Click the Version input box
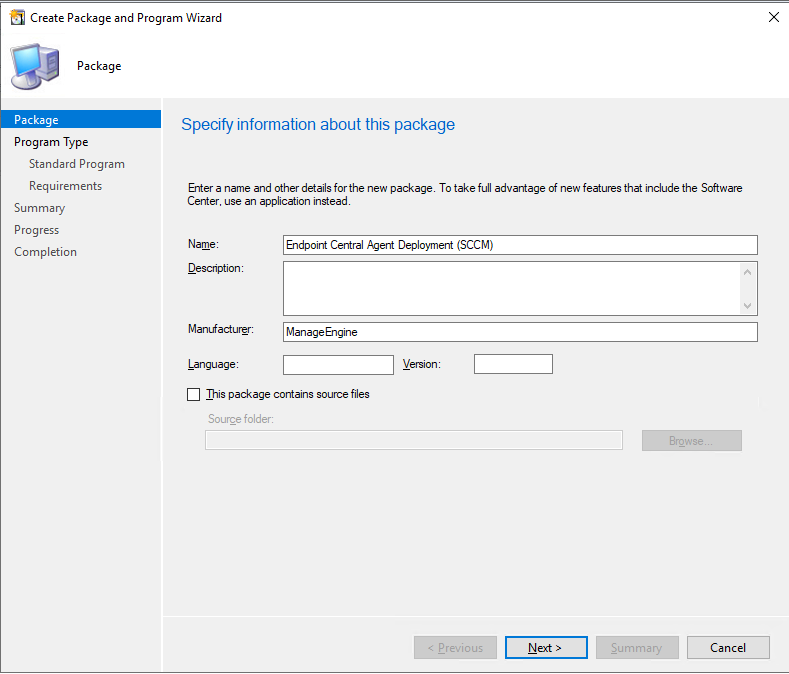789x674 pixels. tap(513, 364)
